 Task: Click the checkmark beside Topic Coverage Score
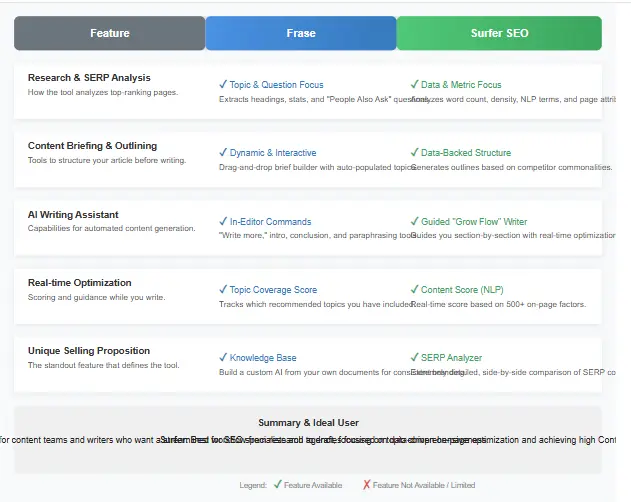[x=223, y=289]
